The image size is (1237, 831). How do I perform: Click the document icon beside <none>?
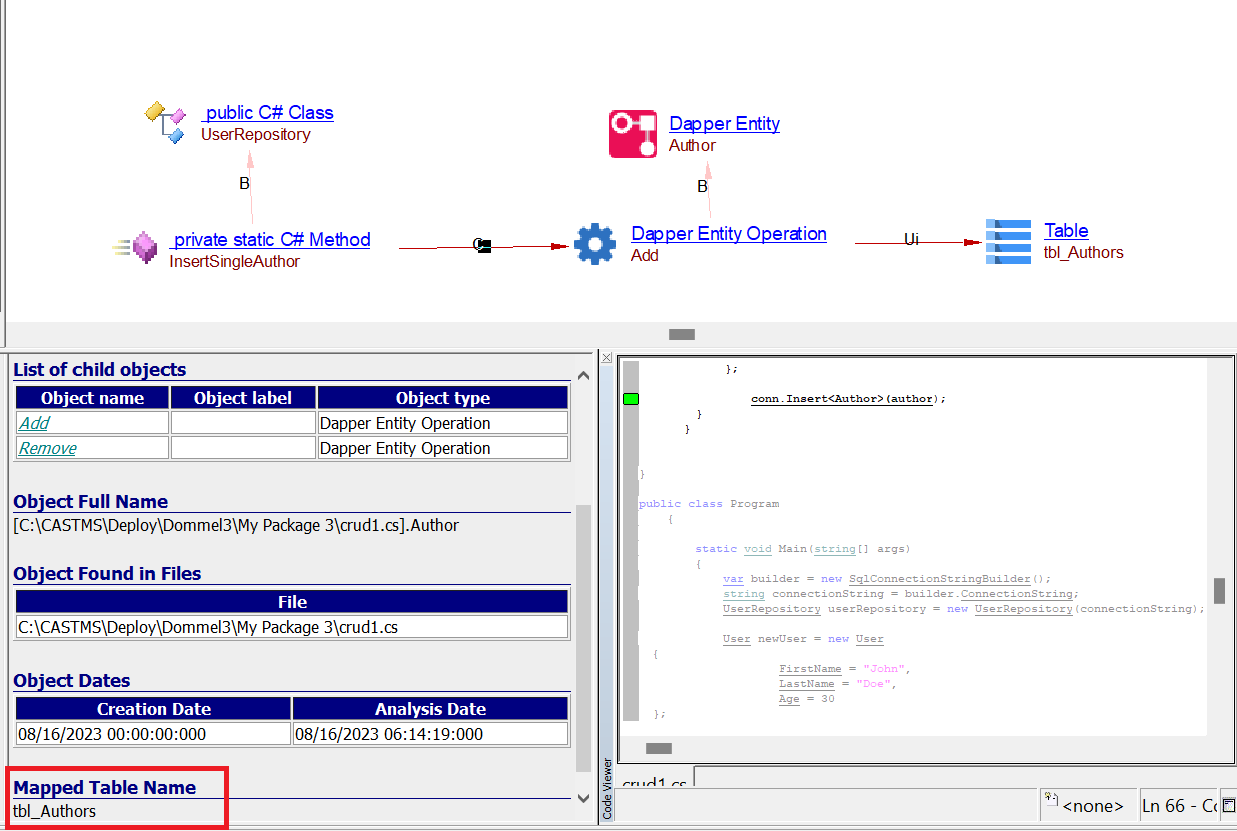tap(1050, 801)
